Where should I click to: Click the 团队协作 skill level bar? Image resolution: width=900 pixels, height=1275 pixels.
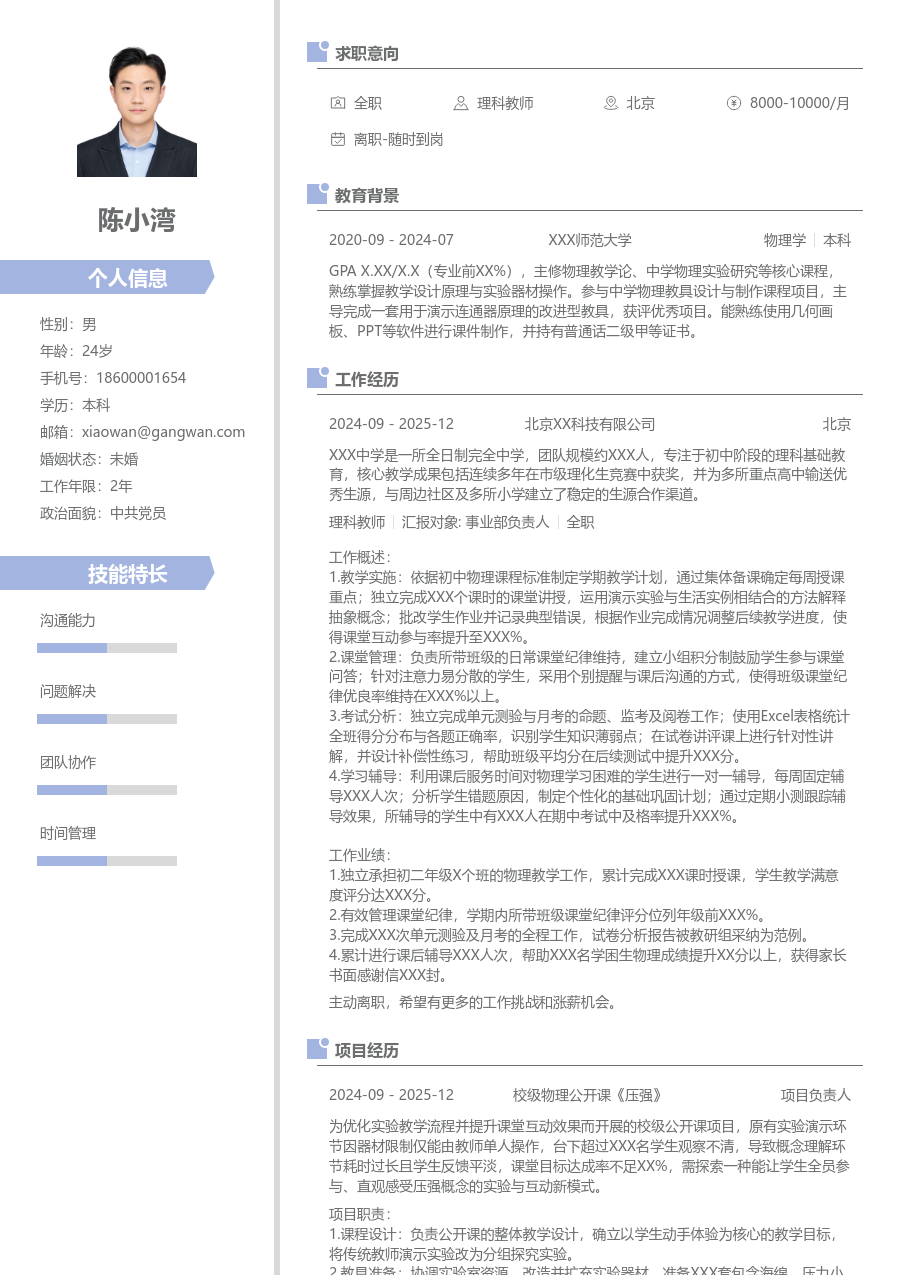point(107,790)
